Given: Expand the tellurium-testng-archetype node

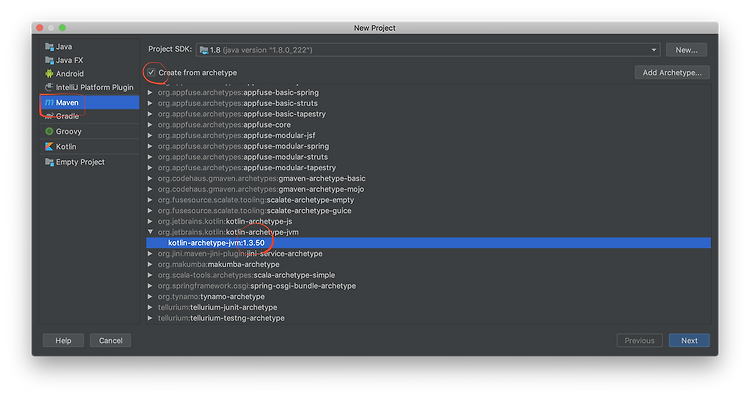Looking at the screenshot, I should (x=150, y=318).
